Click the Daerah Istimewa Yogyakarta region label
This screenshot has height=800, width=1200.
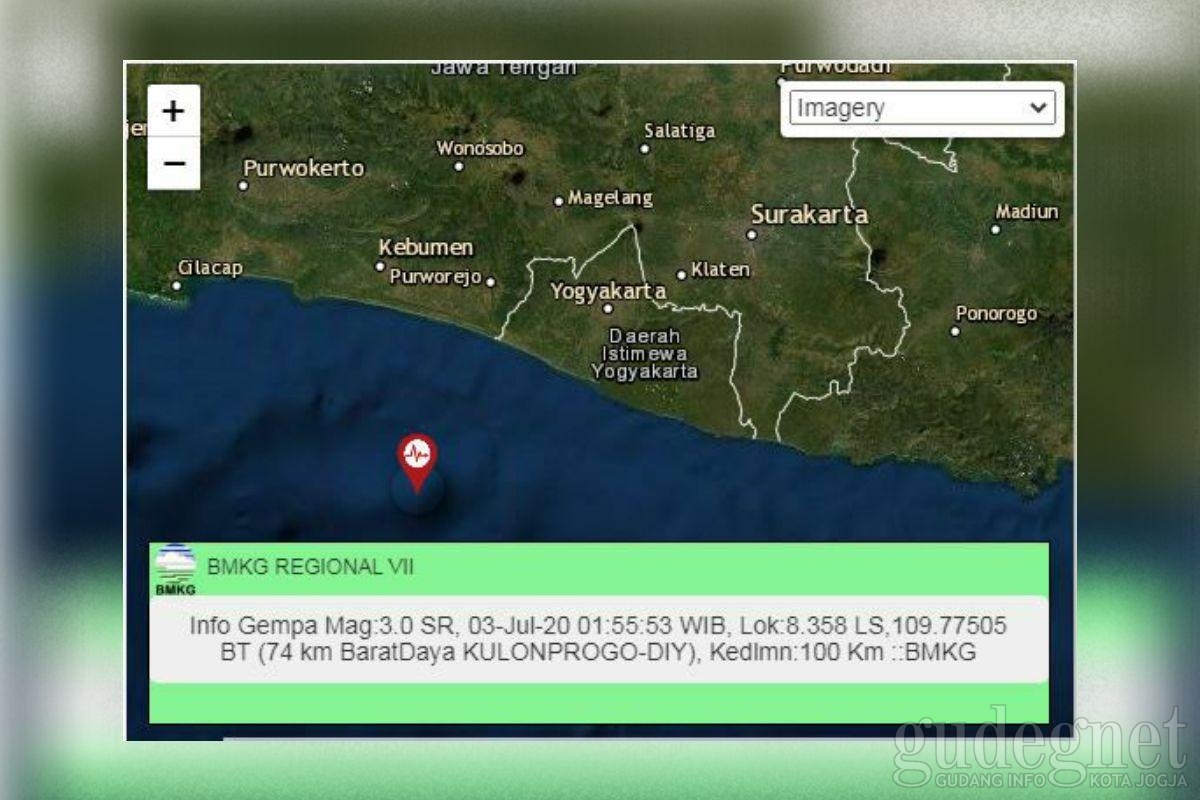pyautogui.click(x=644, y=354)
